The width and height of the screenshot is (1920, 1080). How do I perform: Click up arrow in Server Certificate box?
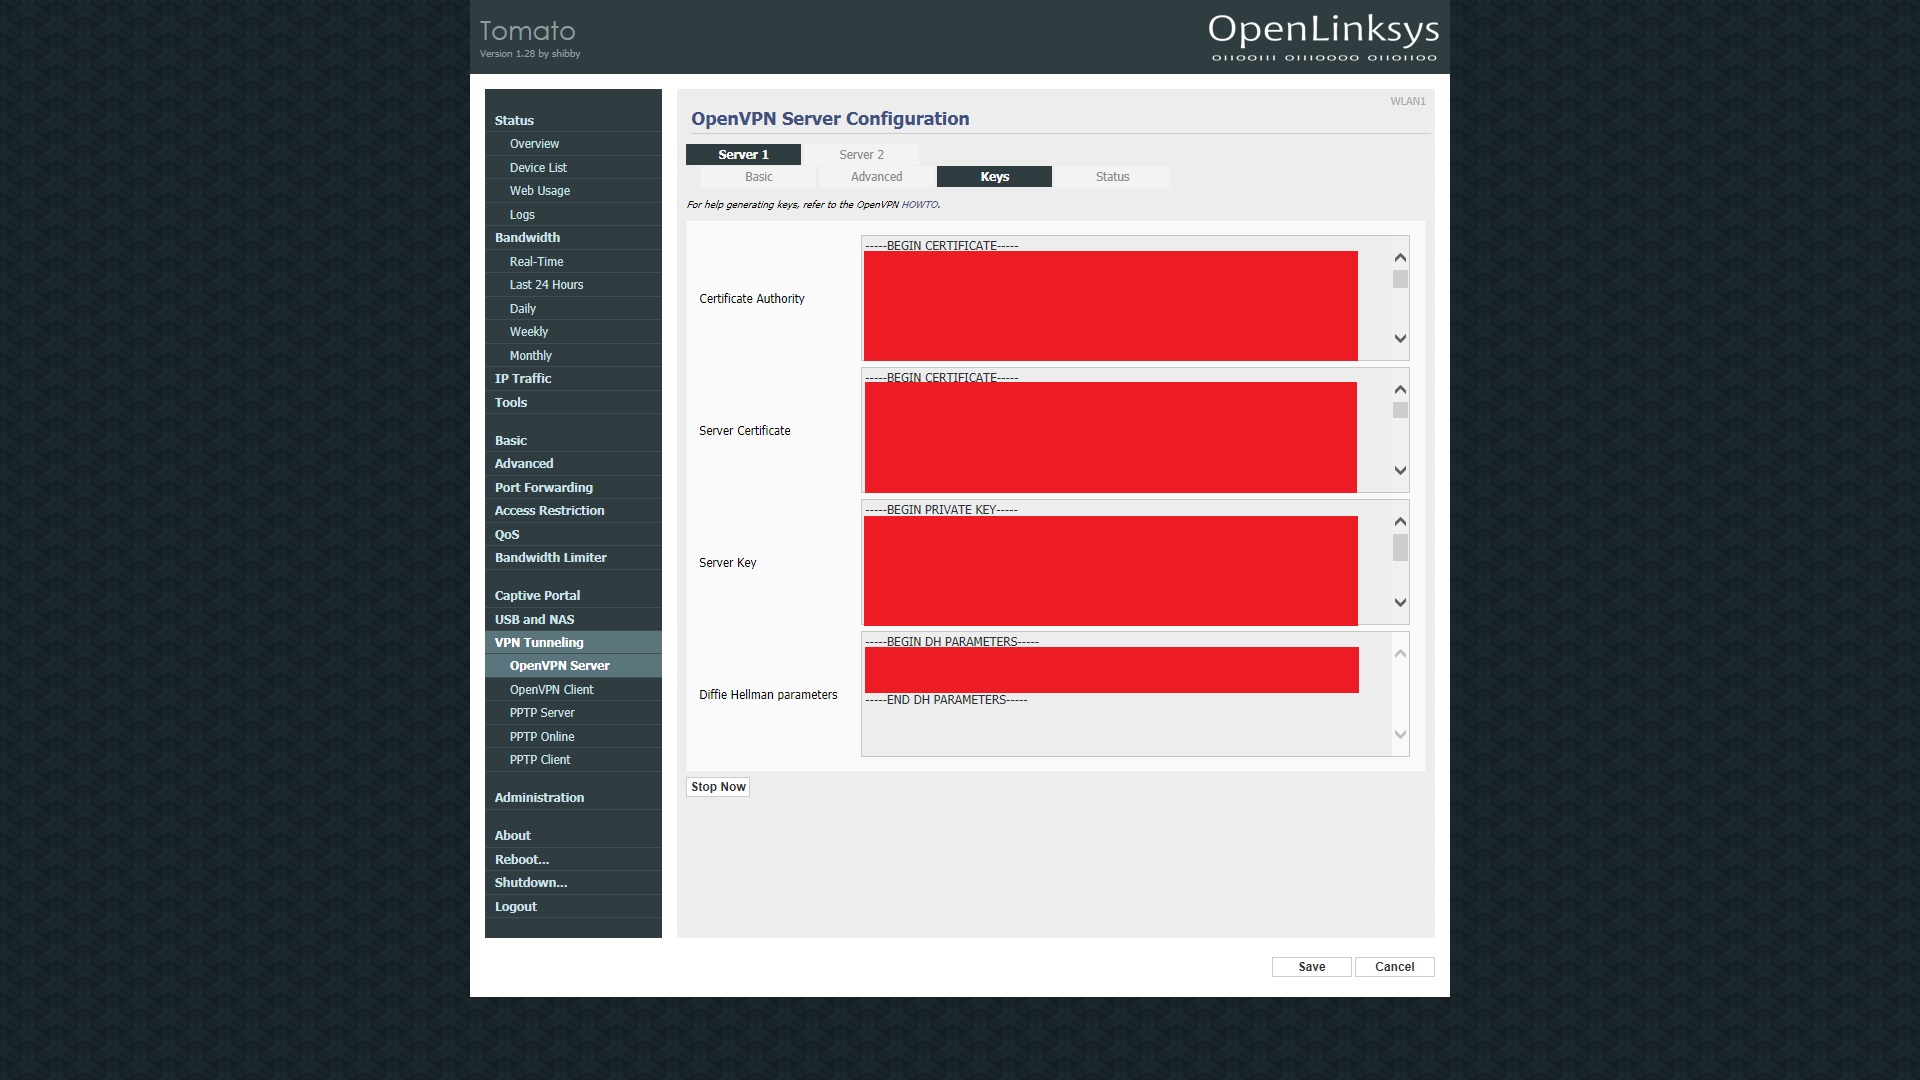point(1400,390)
